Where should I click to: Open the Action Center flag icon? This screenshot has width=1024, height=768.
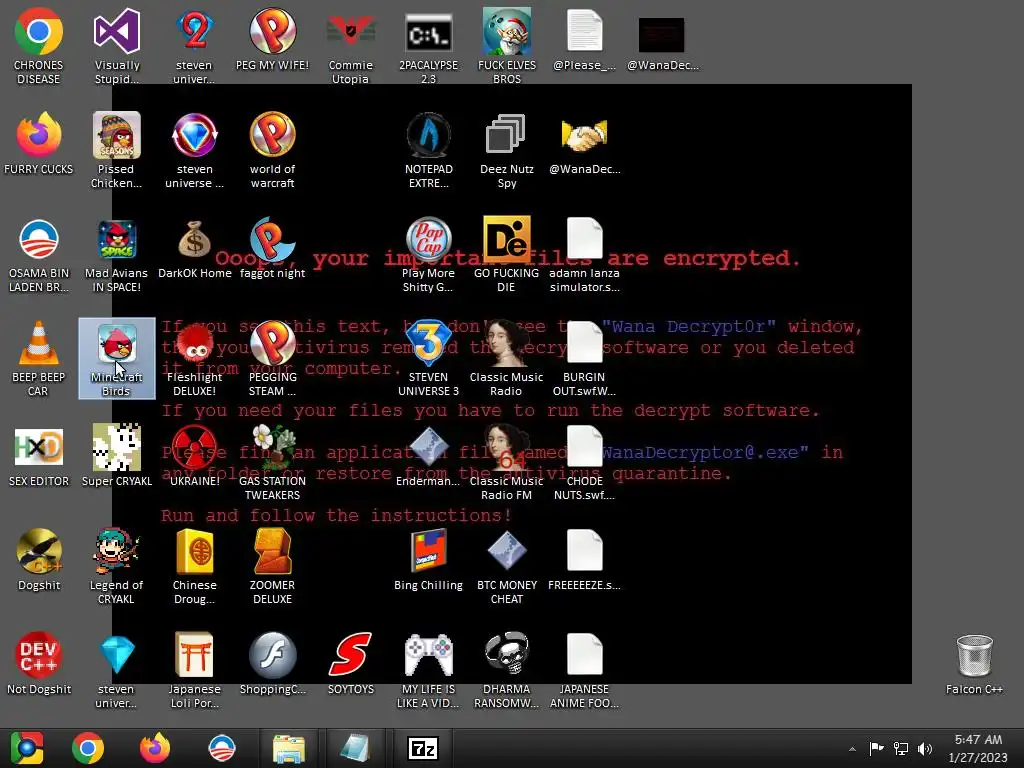pyautogui.click(x=876, y=748)
